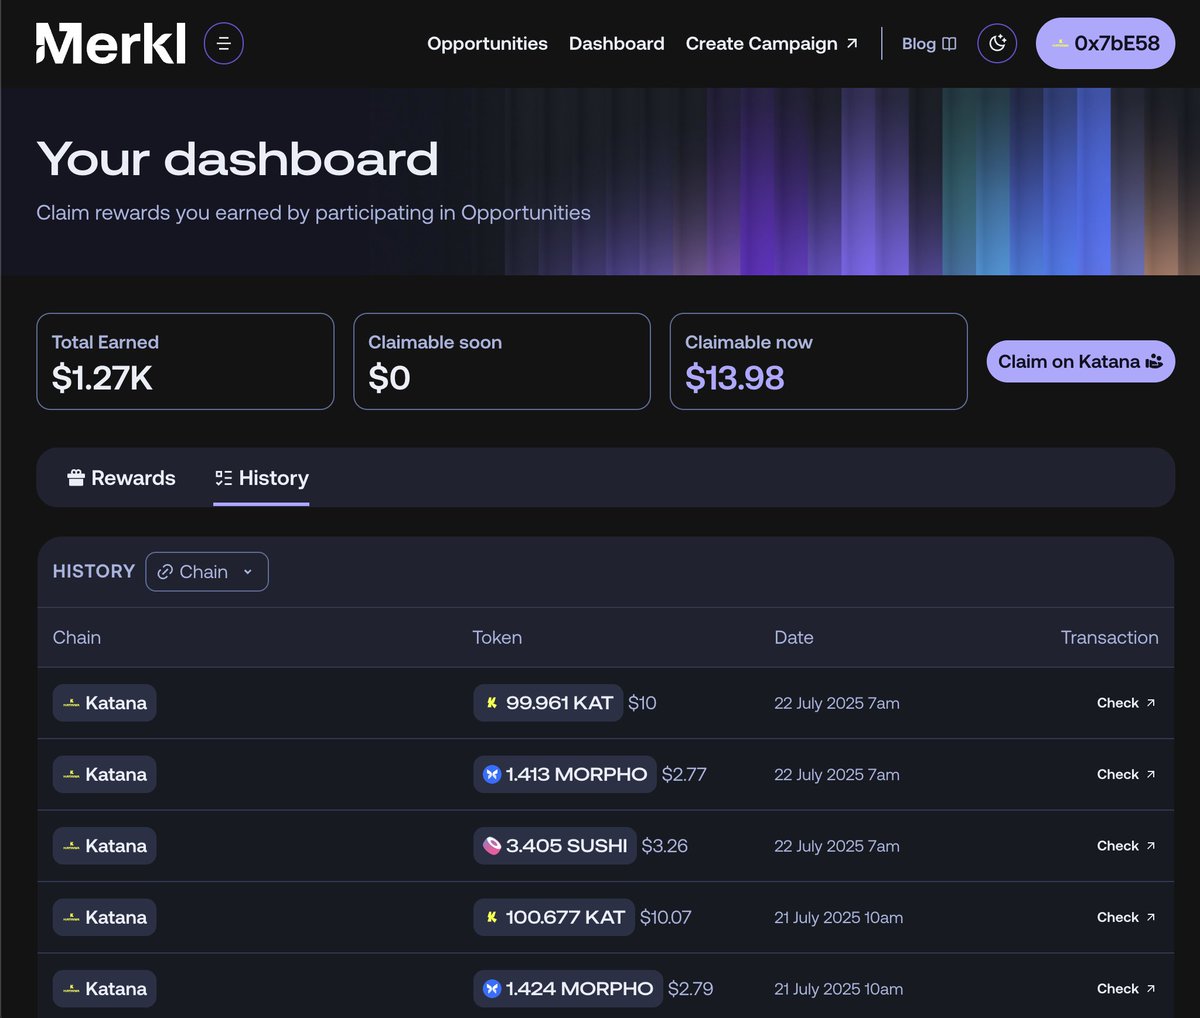Screen dimensions: 1200x1018
Task: Click the Chain column header in the table
Action: click(77, 637)
